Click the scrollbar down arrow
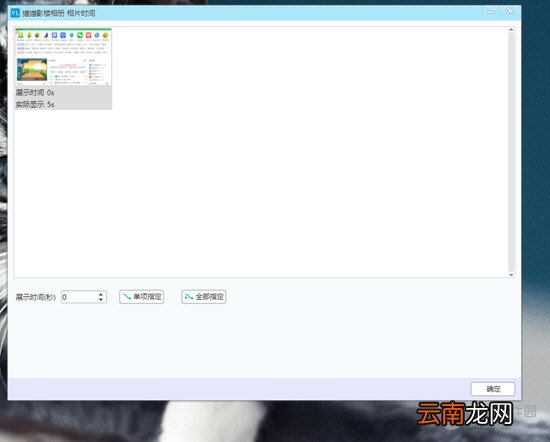Image resolution: width=550 pixels, height=442 pixels. coord(511,275)
